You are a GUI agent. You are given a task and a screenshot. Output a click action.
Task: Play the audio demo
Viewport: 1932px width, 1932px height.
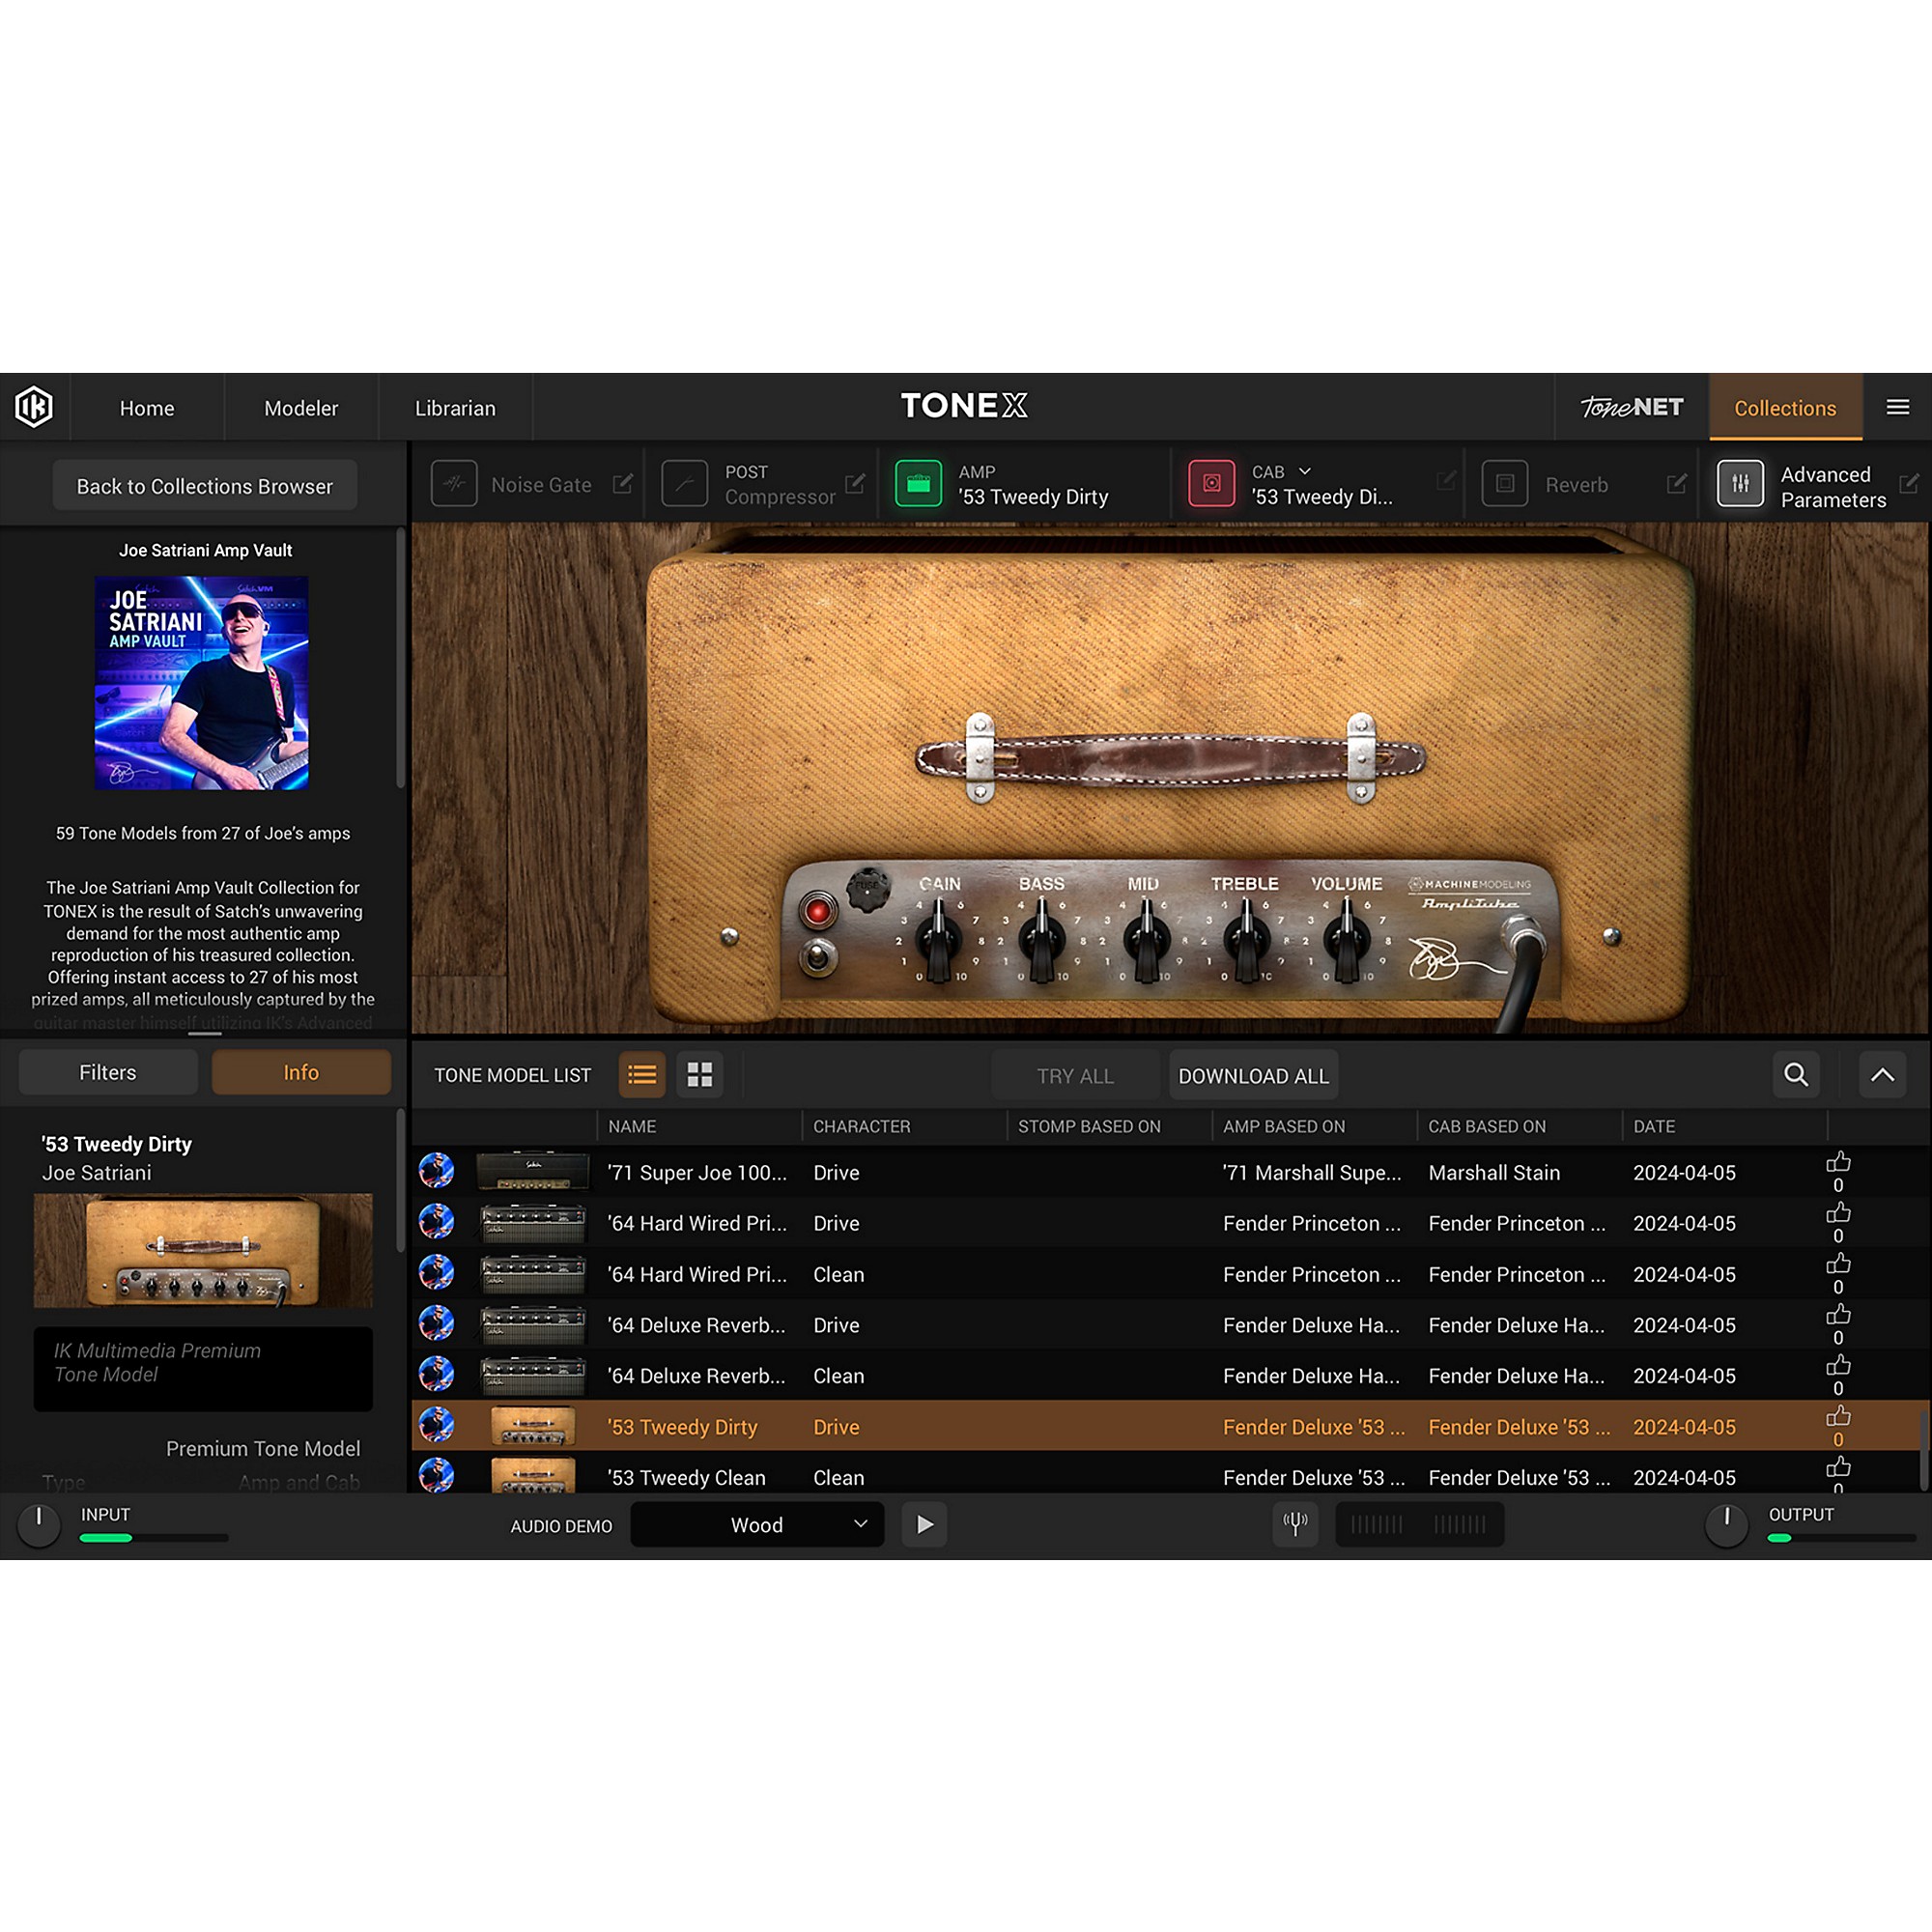[924, 1524]
